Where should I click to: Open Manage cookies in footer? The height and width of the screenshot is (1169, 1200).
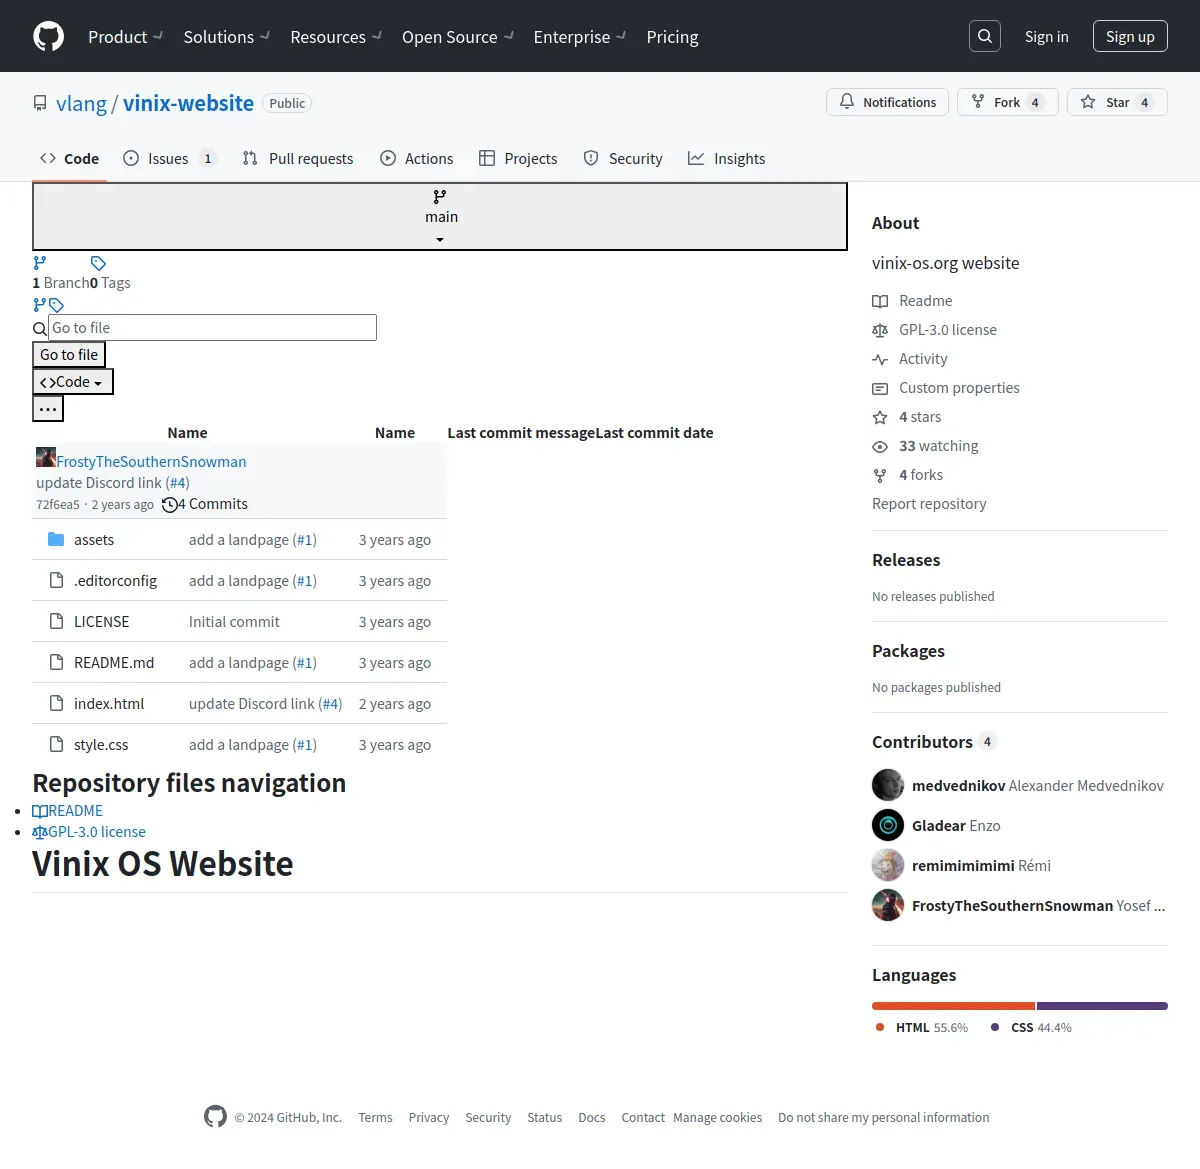(717, 1117)
